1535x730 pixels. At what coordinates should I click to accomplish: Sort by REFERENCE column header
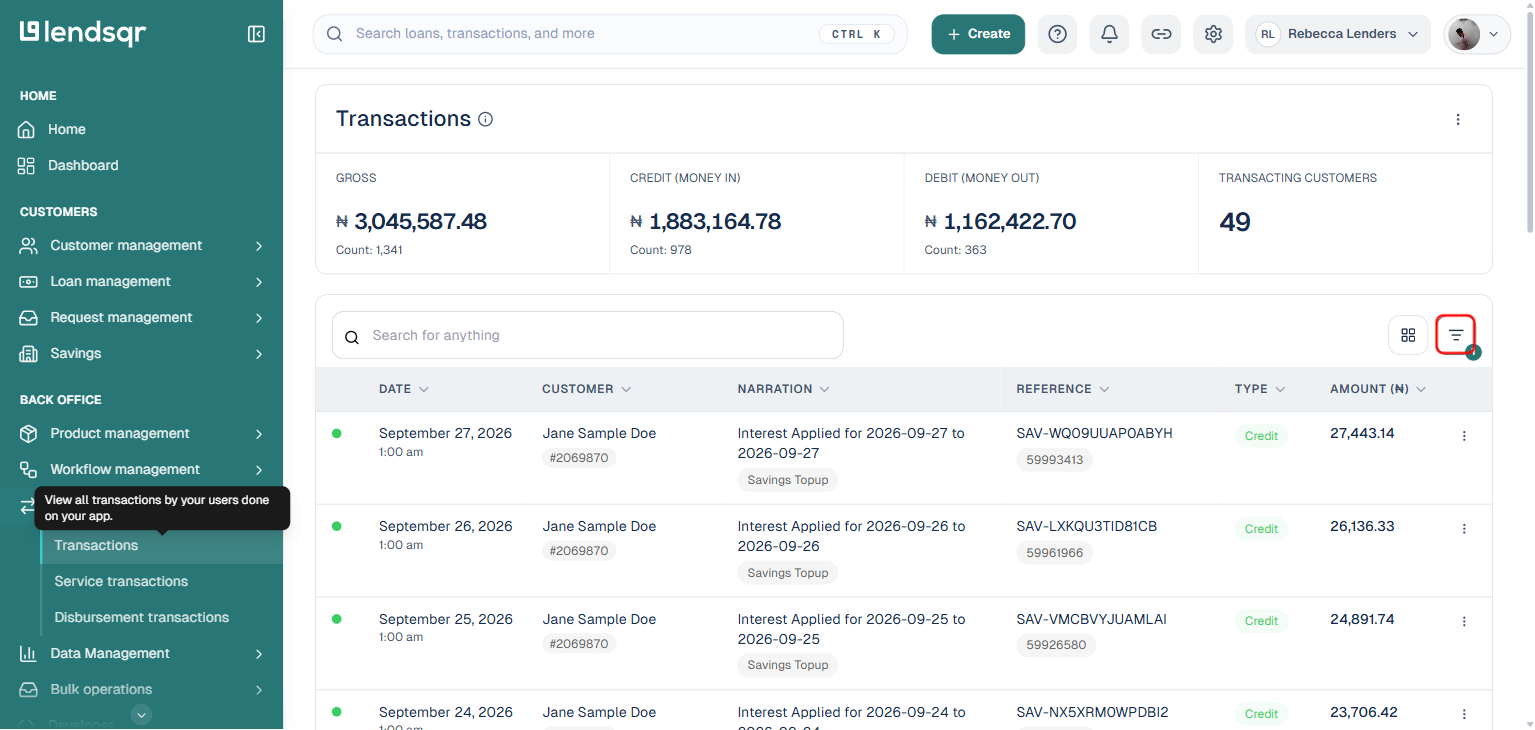(1063, 389)
